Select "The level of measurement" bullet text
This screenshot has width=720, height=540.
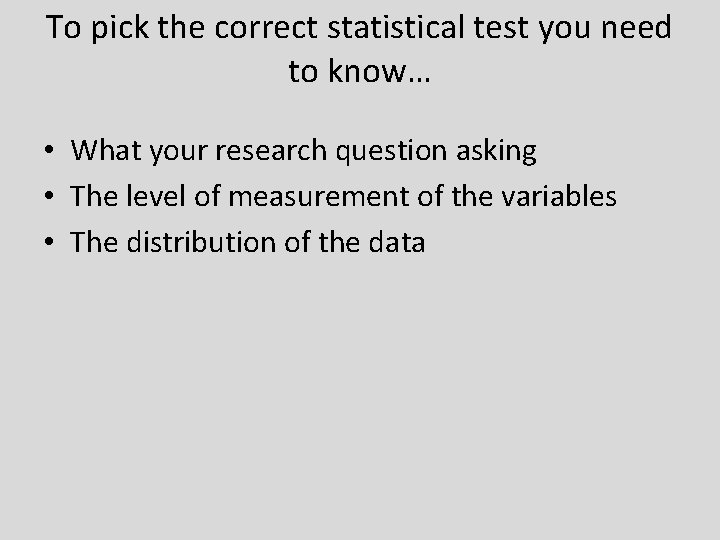pos(343,196)
